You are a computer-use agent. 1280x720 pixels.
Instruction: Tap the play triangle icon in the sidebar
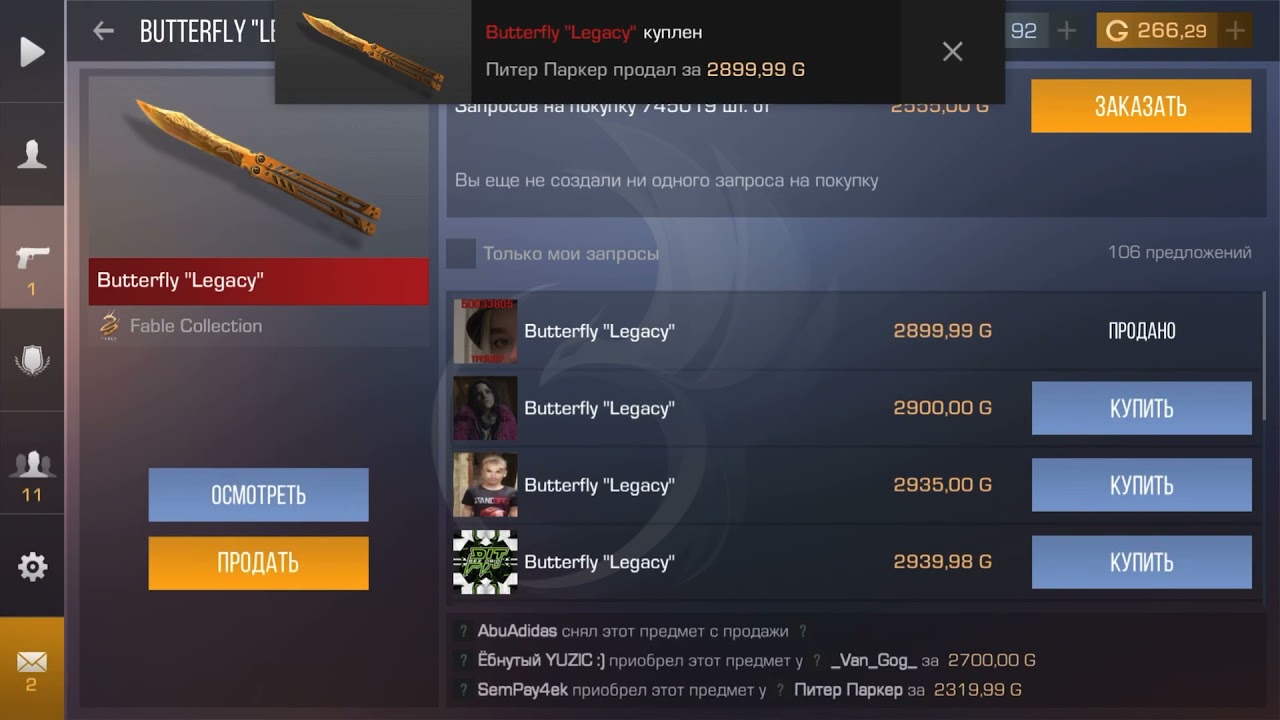click(32, 52)
